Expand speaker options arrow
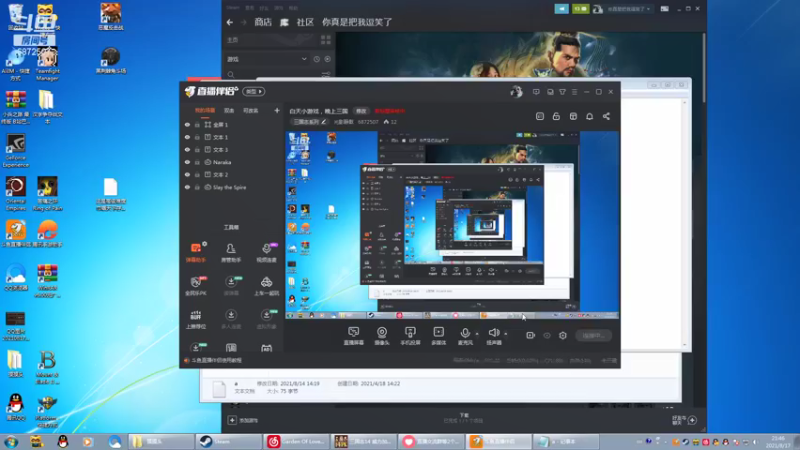 [x=506, y=334]
